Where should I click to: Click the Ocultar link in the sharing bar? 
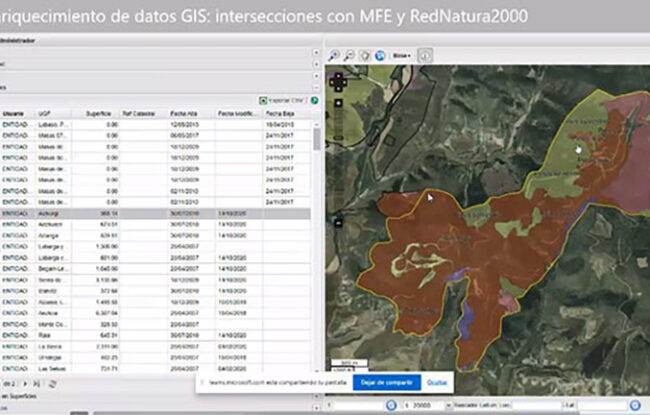coord(437,383)
